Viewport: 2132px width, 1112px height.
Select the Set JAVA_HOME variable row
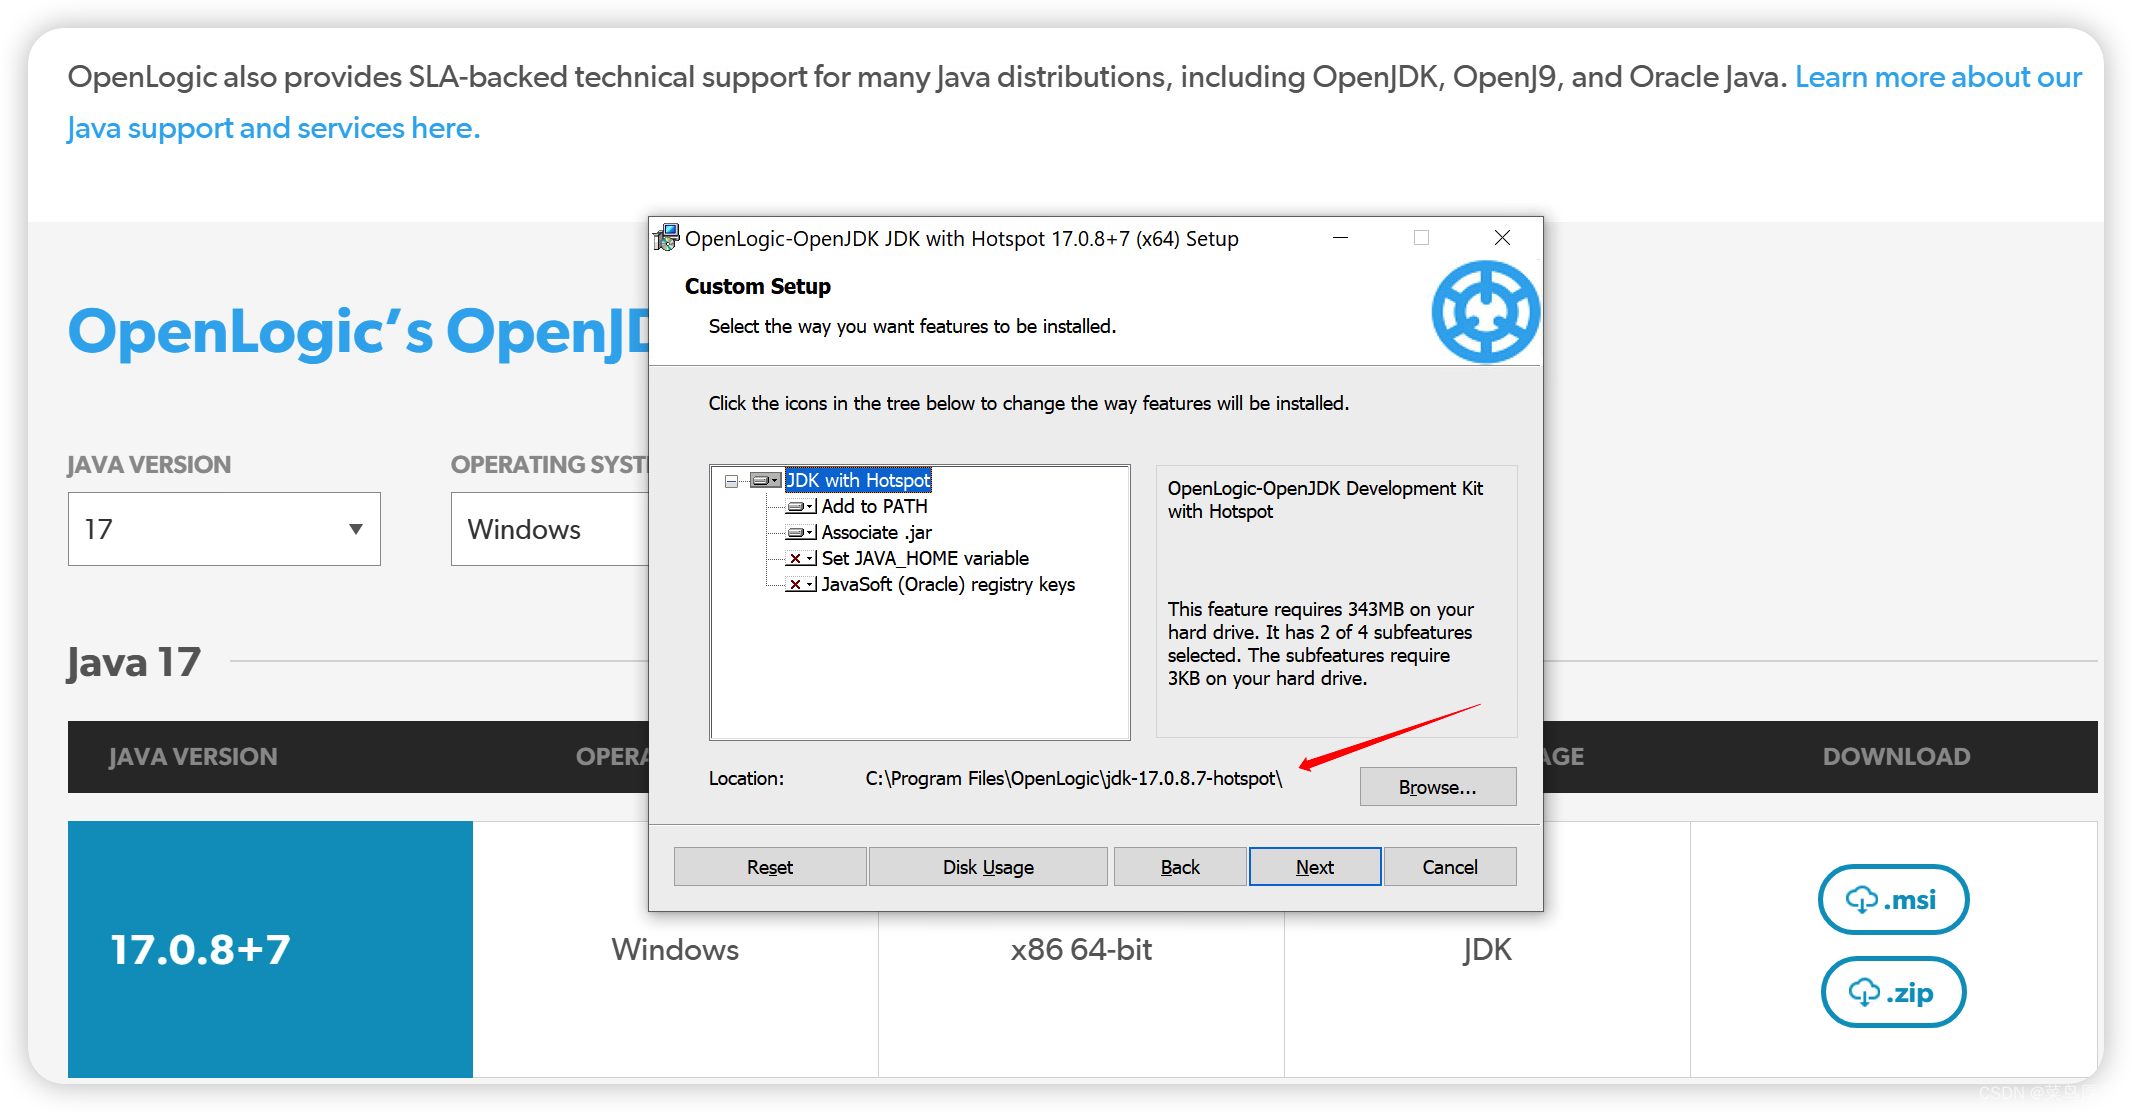coord(925,559)
